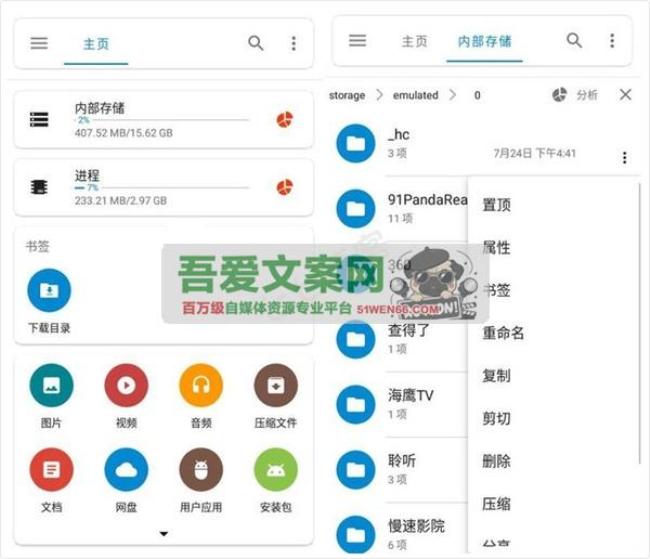The image size is (650, 559).
Task: Go to emulated in the breadcrumb path
Action: (x=415, y=95)
